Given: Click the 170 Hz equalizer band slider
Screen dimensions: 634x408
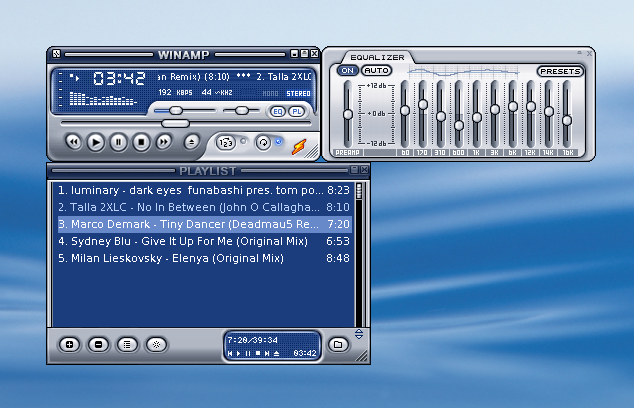Looking at the screenshot, I should pyautogui.click(x=423, y=114).
